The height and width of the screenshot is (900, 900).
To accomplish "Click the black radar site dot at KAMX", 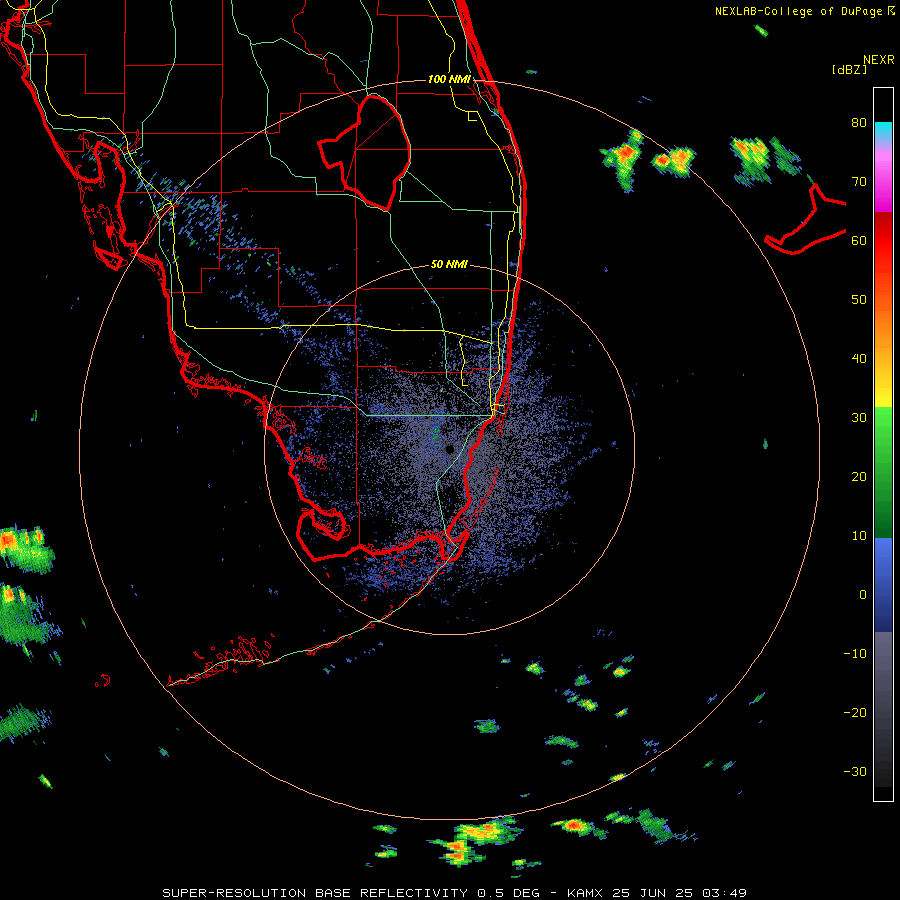I will 450,449.
